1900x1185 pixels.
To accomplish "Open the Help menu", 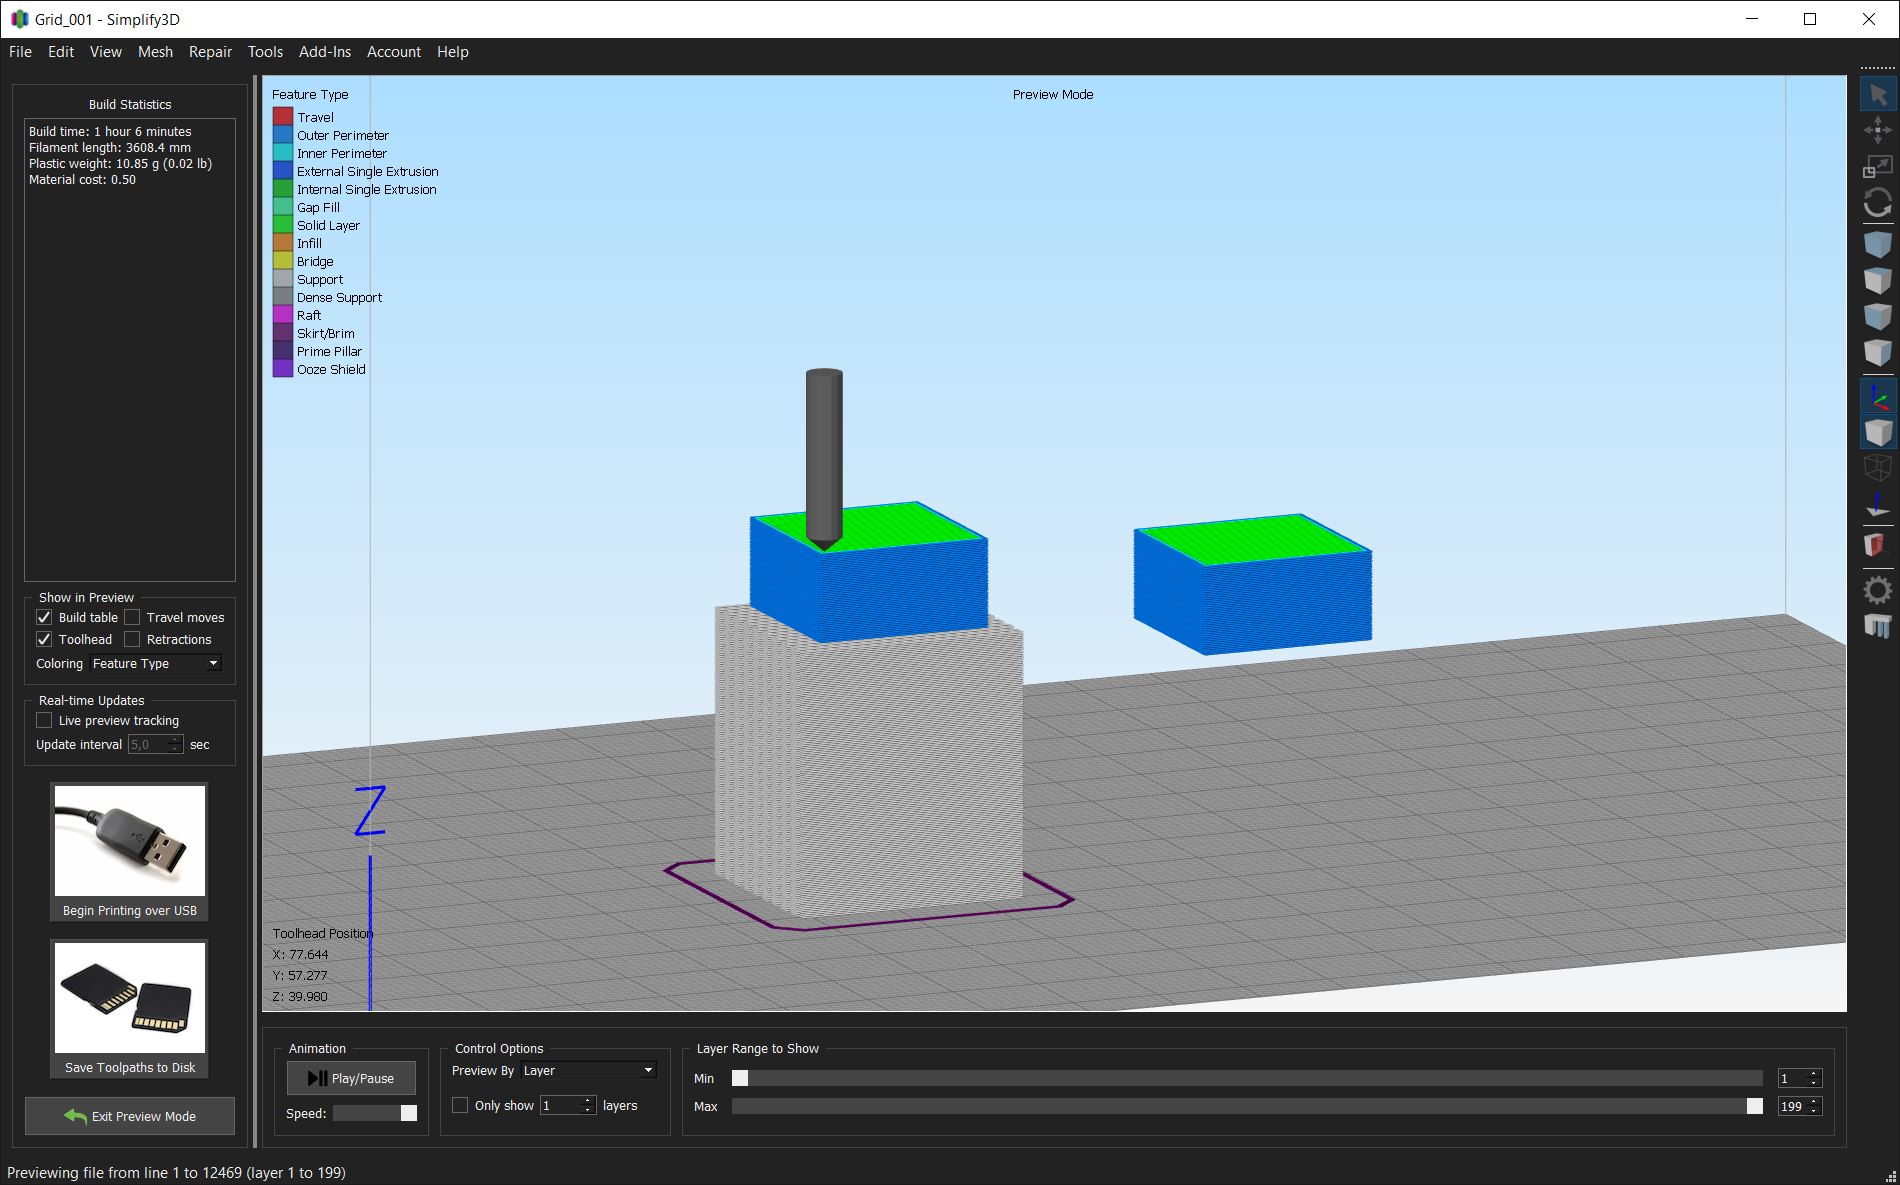I will (453, 52).
